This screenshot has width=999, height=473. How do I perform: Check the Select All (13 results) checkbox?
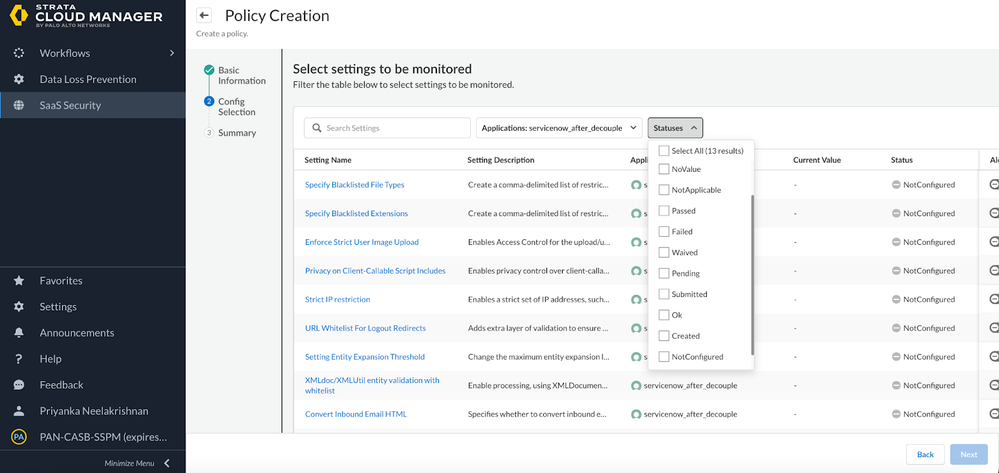[x=664, y=151]
